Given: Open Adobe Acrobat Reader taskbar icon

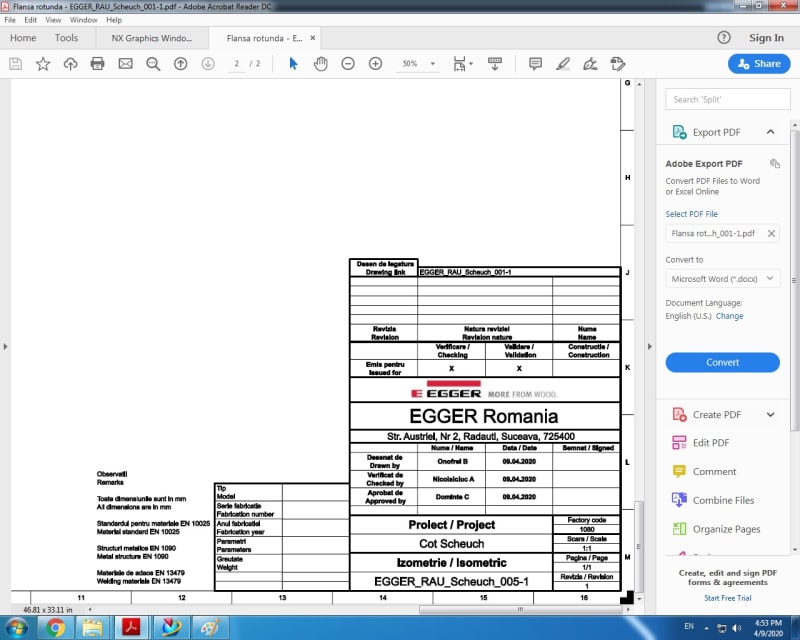Looking at the screenshot, I should point(132,627).
